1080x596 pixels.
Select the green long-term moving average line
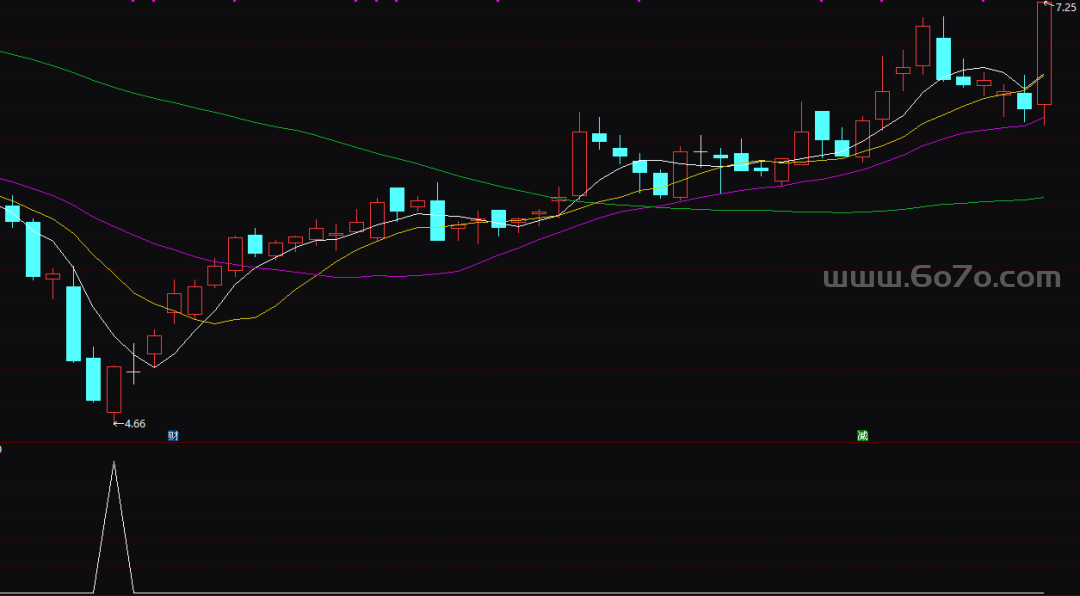[300, 132]
